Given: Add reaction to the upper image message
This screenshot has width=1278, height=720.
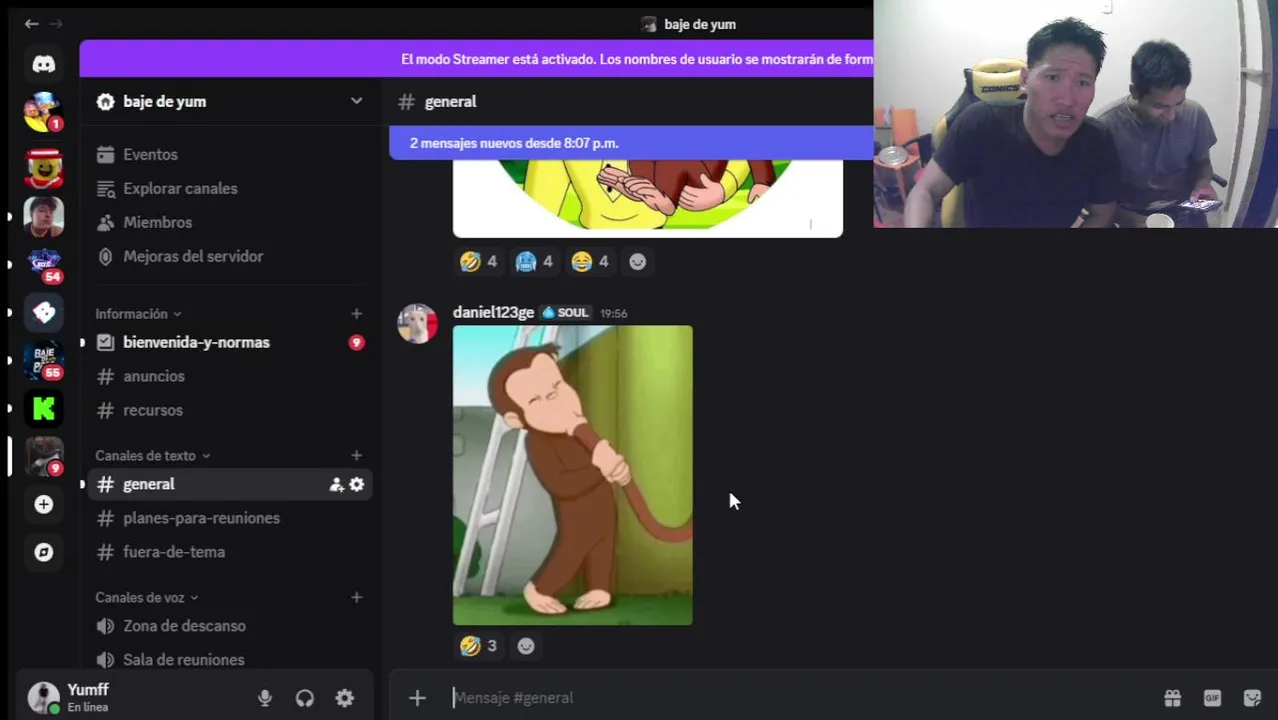Looking at the screenshot, I should [x=637, y=262].
